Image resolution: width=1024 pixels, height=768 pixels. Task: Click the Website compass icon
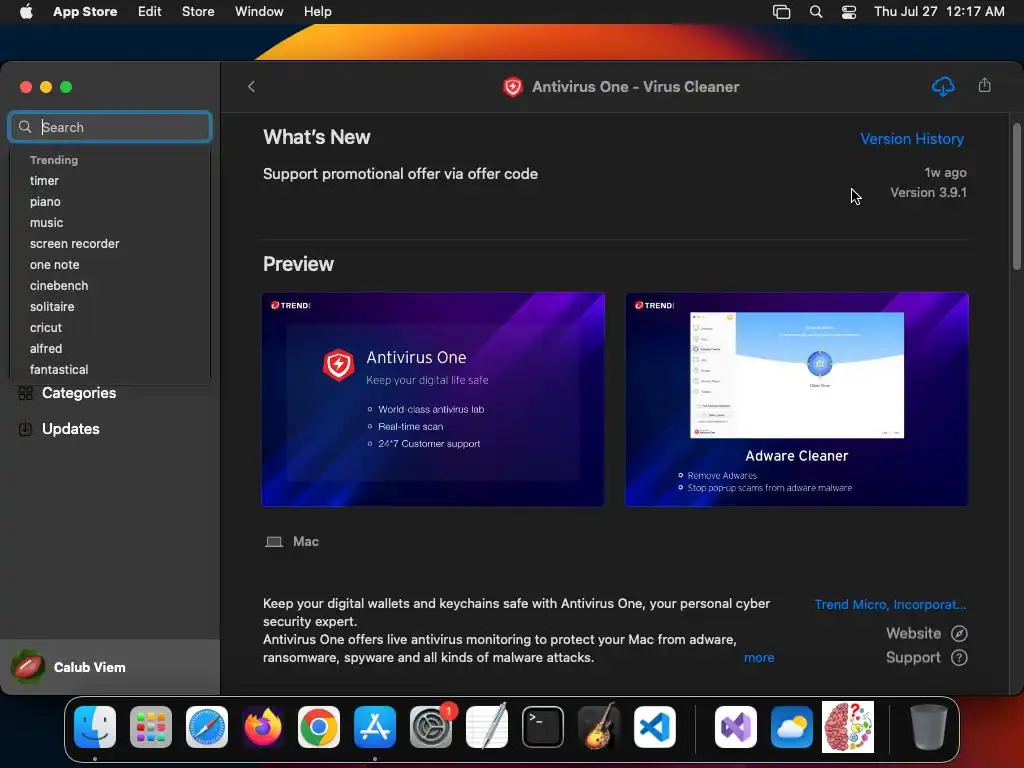(959, 633)
